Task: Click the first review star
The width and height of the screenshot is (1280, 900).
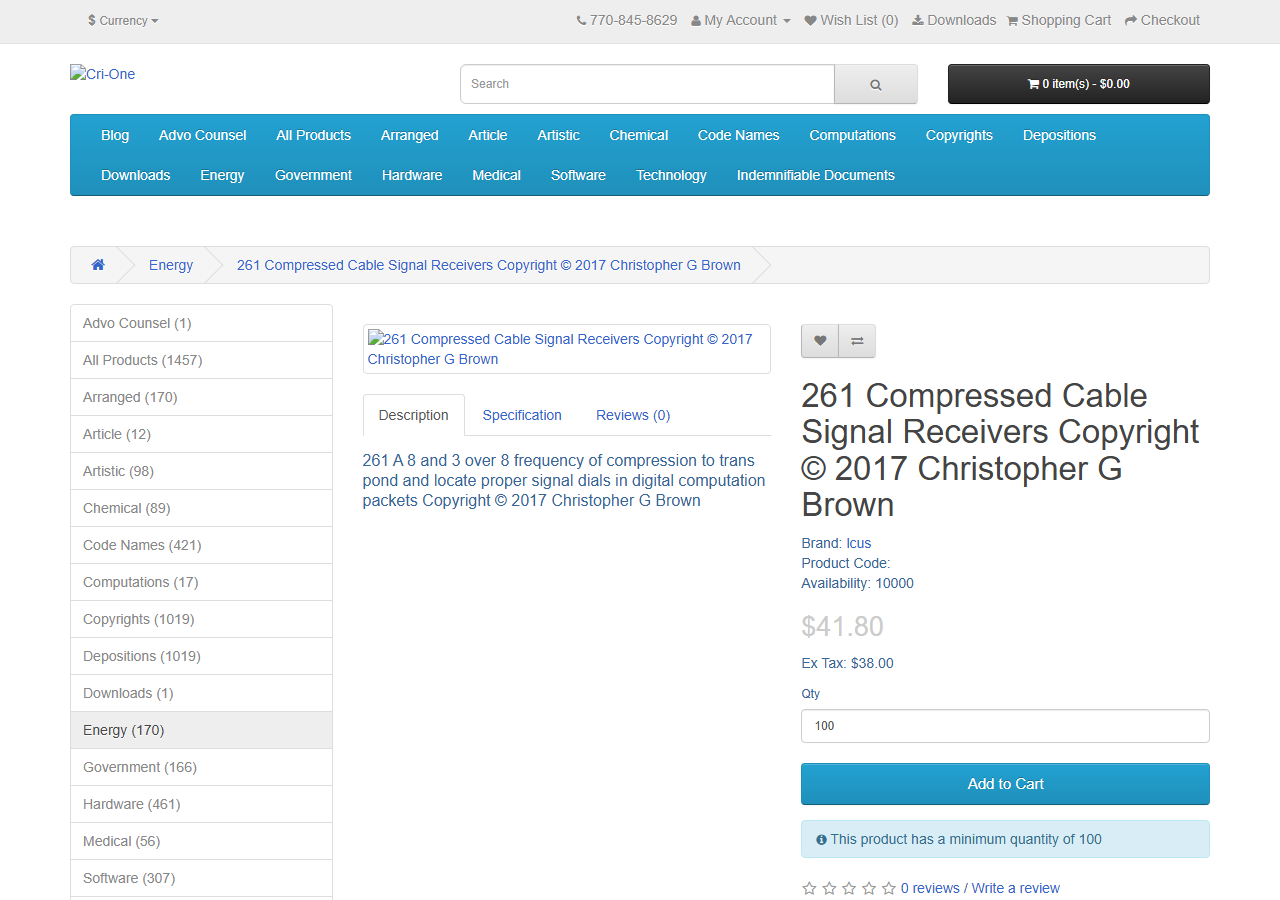Action: click(x=809, y=888)
